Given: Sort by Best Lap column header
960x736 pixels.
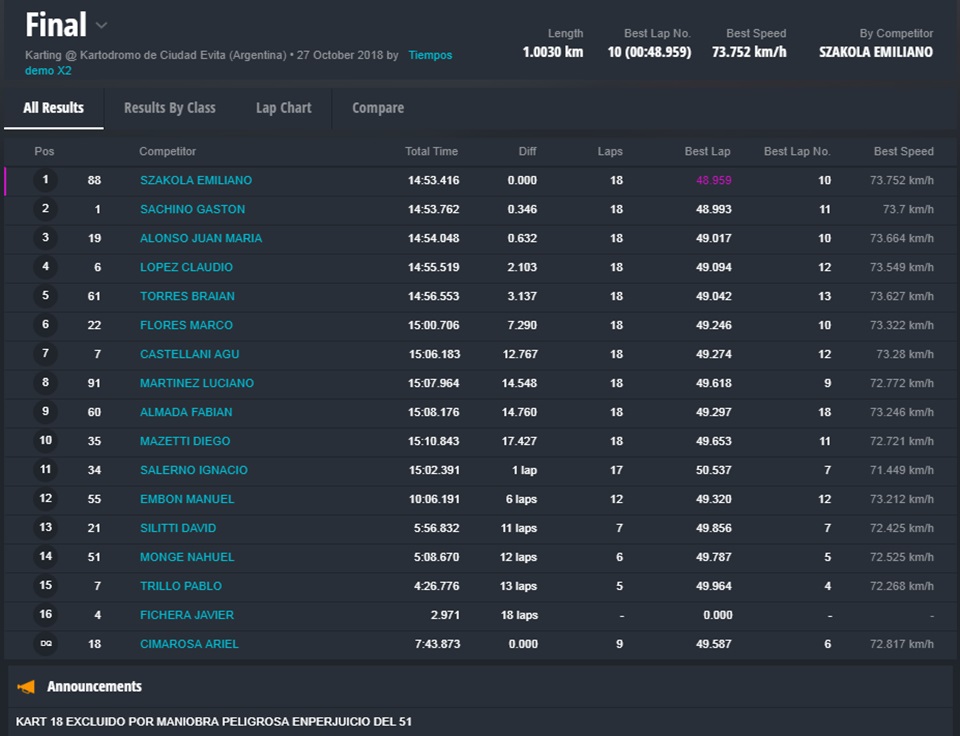Looking at the screenshot, I should coord(707,152).
